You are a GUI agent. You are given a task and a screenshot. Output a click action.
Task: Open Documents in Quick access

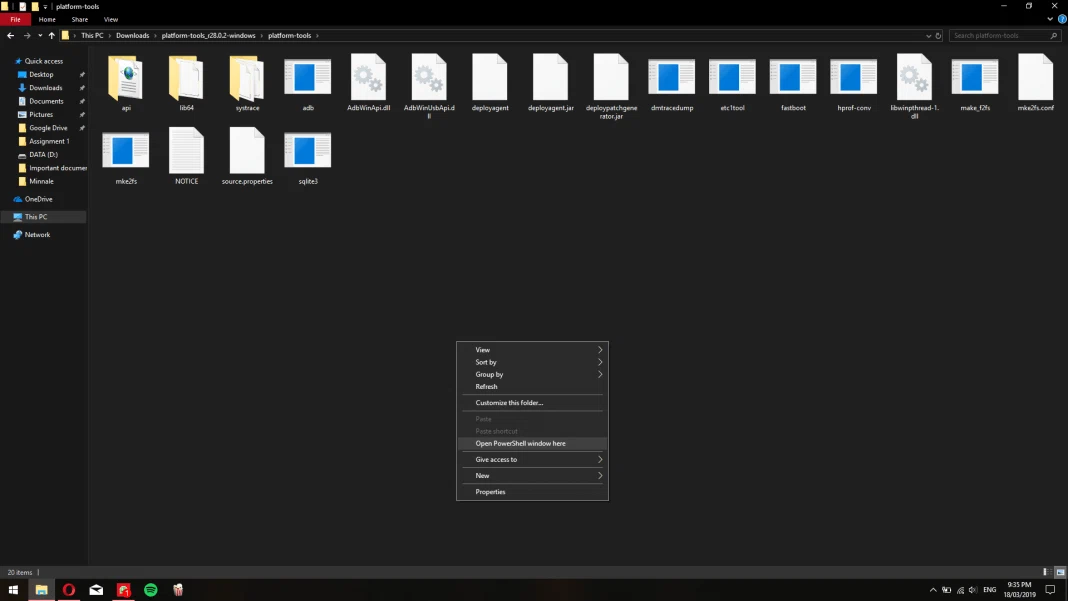coord(46,102)
